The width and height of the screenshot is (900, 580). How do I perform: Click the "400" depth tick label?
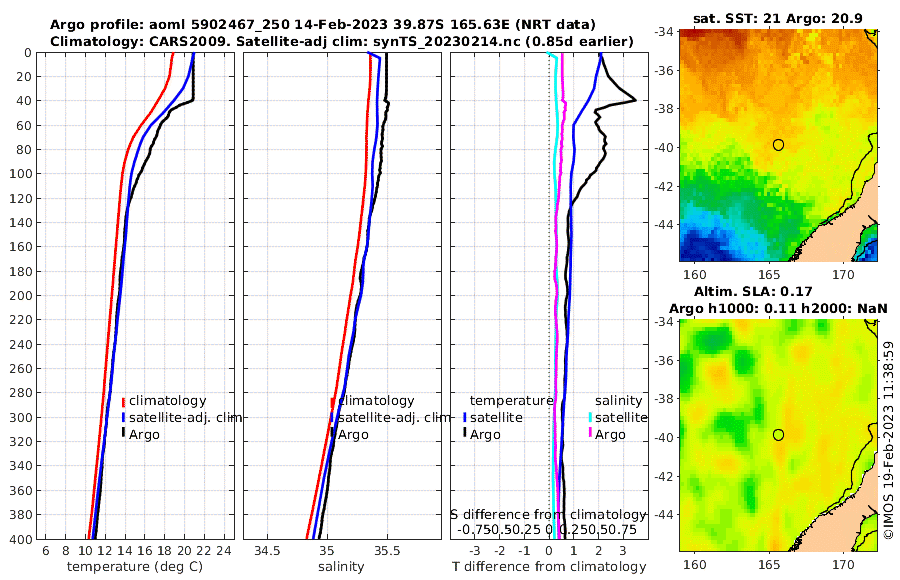click(x=20, y=539)
